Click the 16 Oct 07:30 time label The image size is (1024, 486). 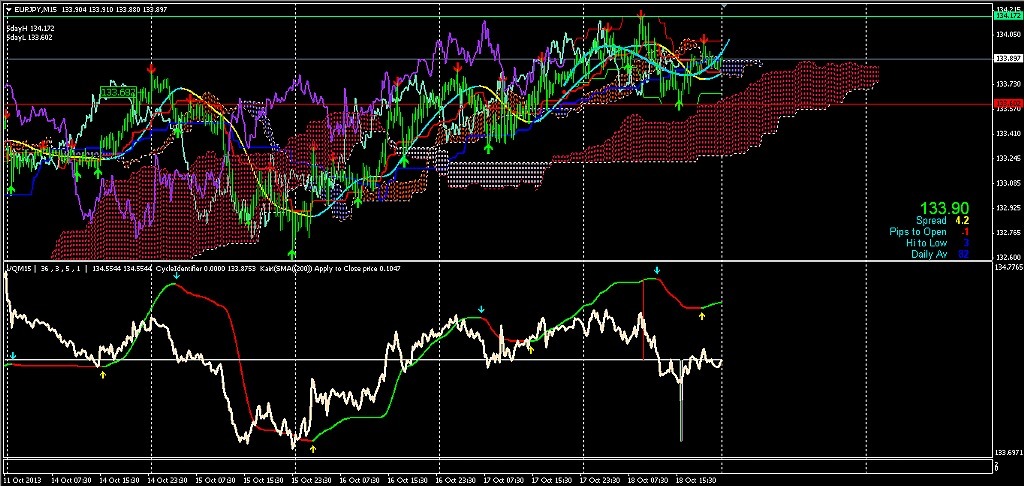tap(360, 479)
